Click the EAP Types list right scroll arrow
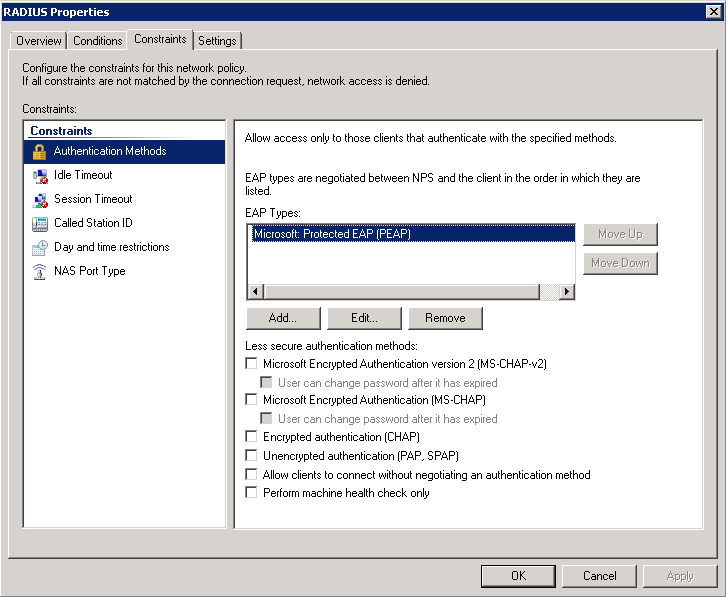 pos(567,291)
